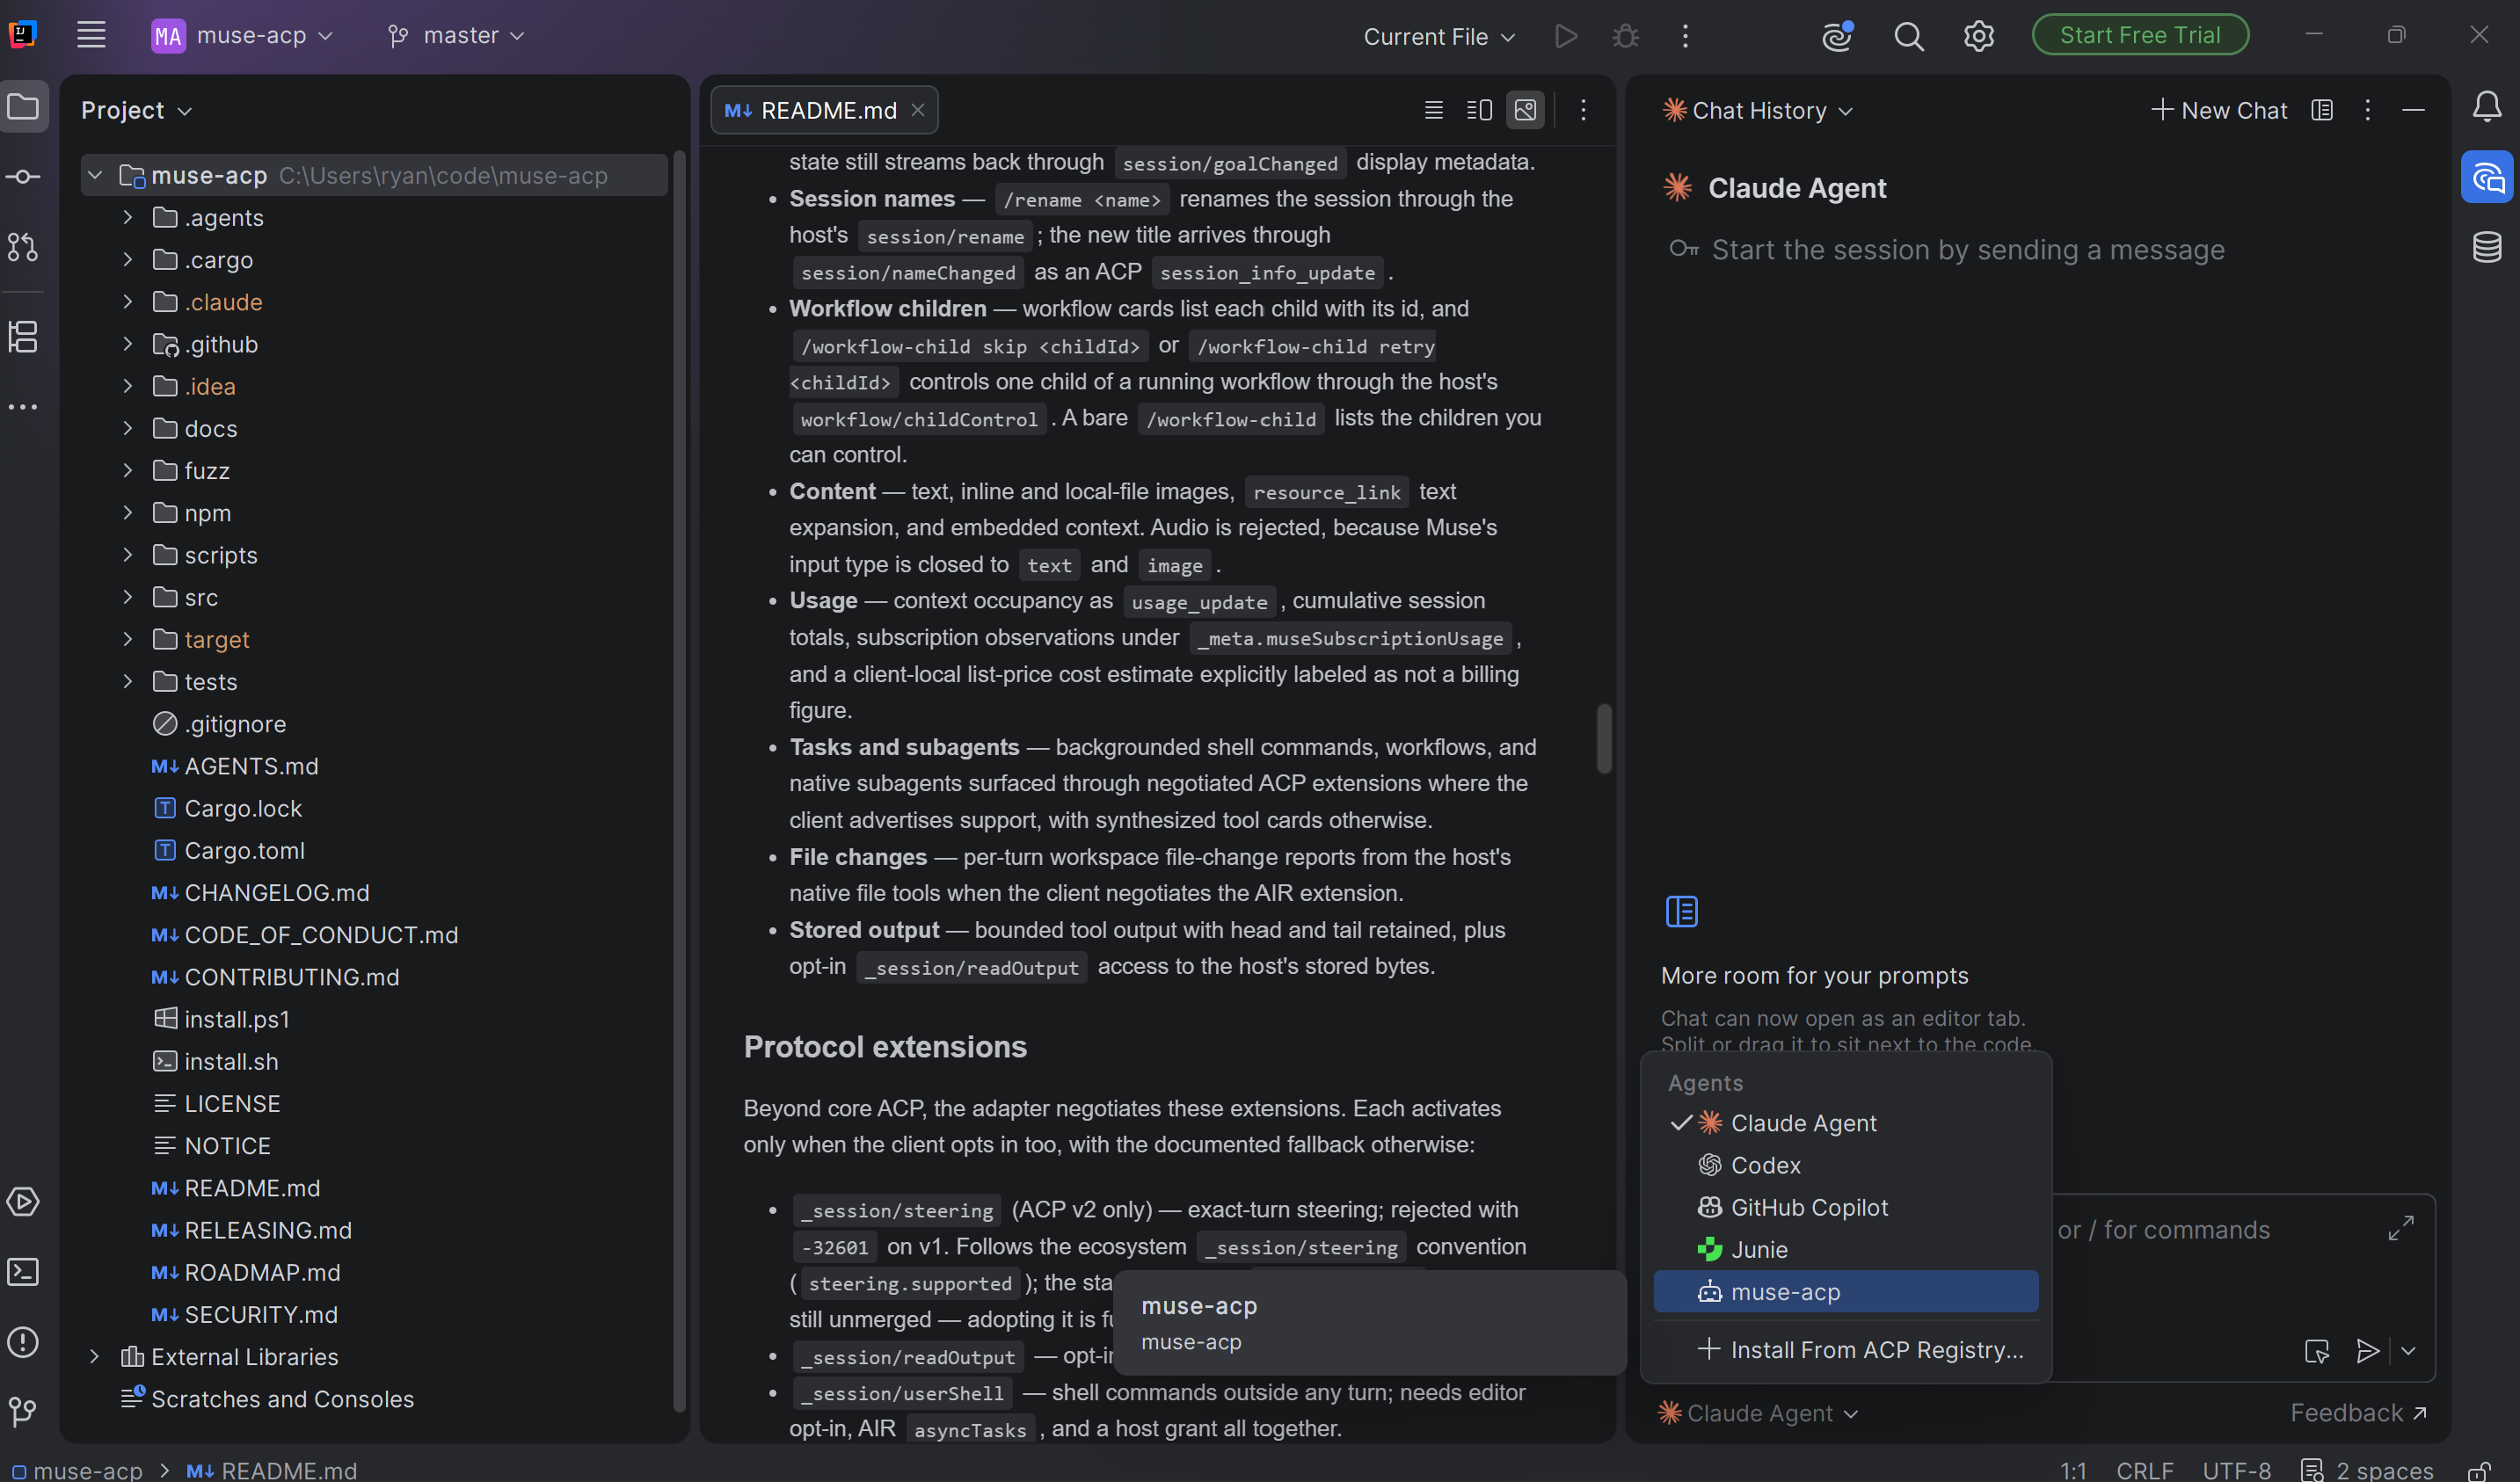Select GitHub Copilot in the Agents list

point(1846,1207)
